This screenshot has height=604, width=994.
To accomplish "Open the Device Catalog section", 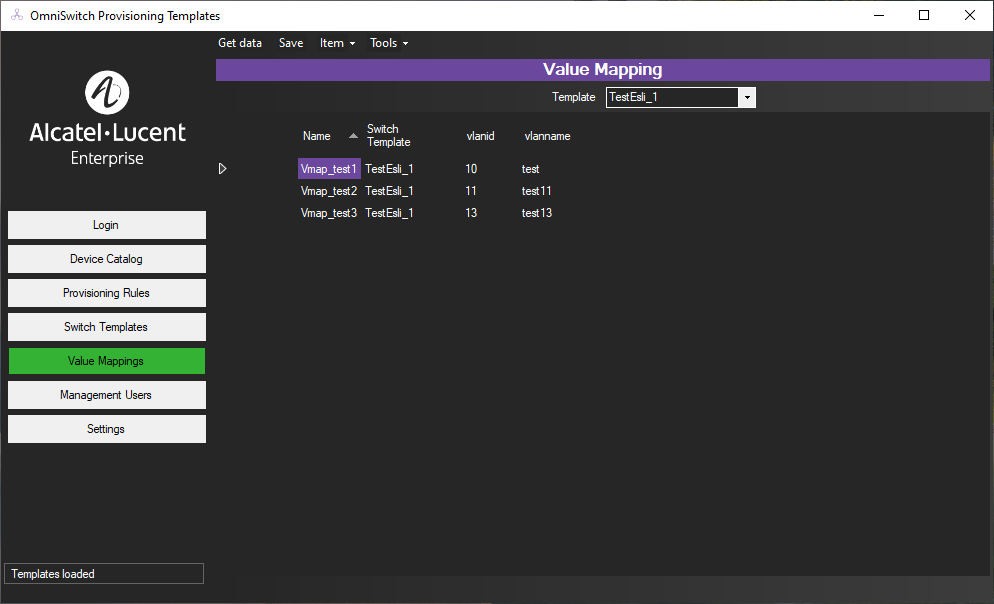I will coord(106,259).
